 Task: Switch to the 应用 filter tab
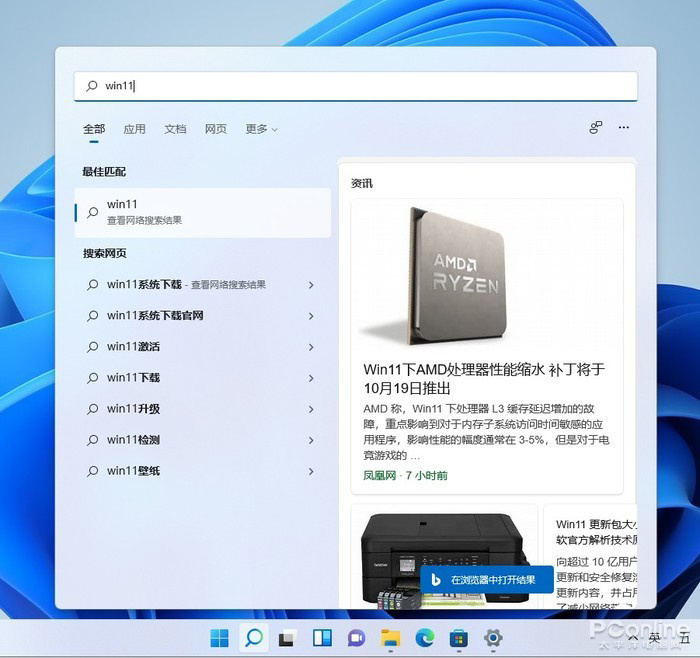[134, 129]
